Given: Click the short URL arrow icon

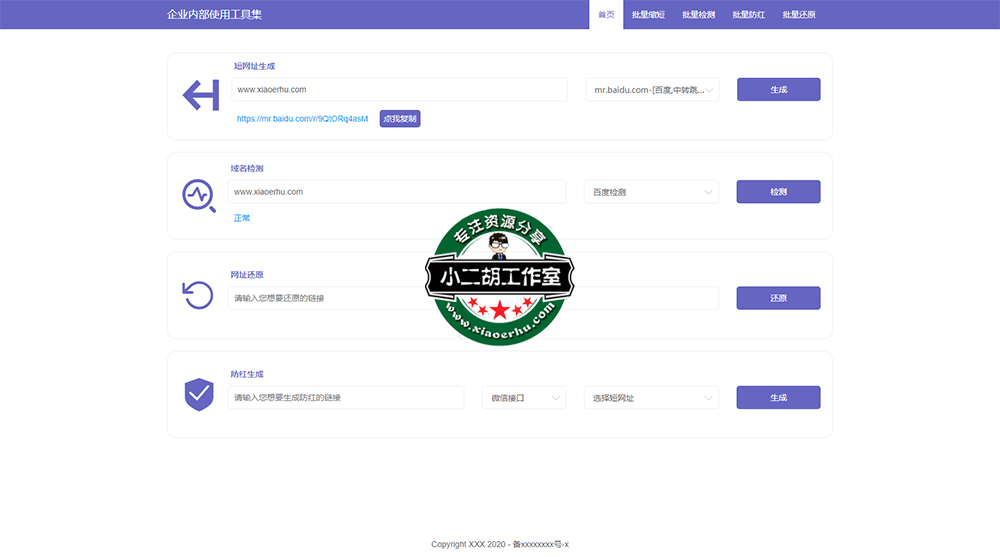Looking at the screenshot, I should pos(200,96).
